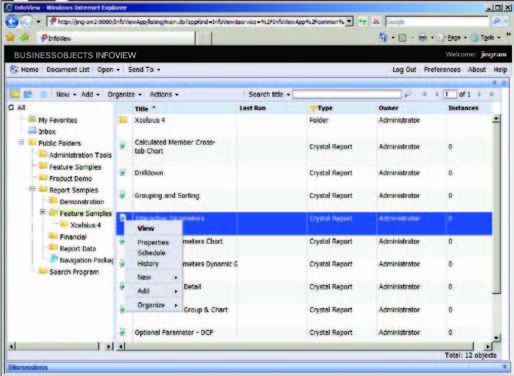
Task: Click the About link
Action: pyautogui.click(x=477, y=69)
